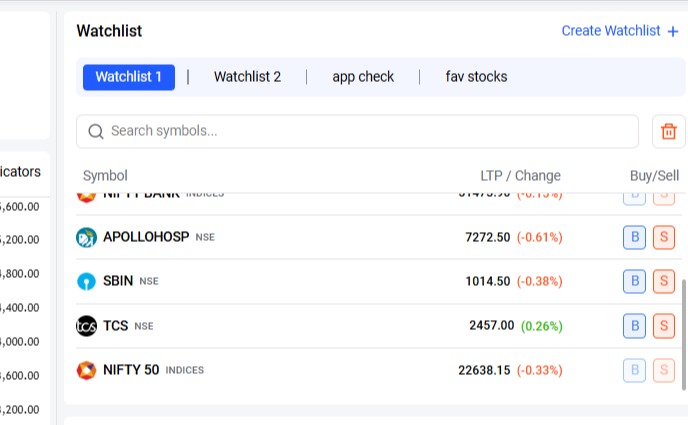Click the LTP / Change column header
688x425 pixels.
[x=520, y=176]
